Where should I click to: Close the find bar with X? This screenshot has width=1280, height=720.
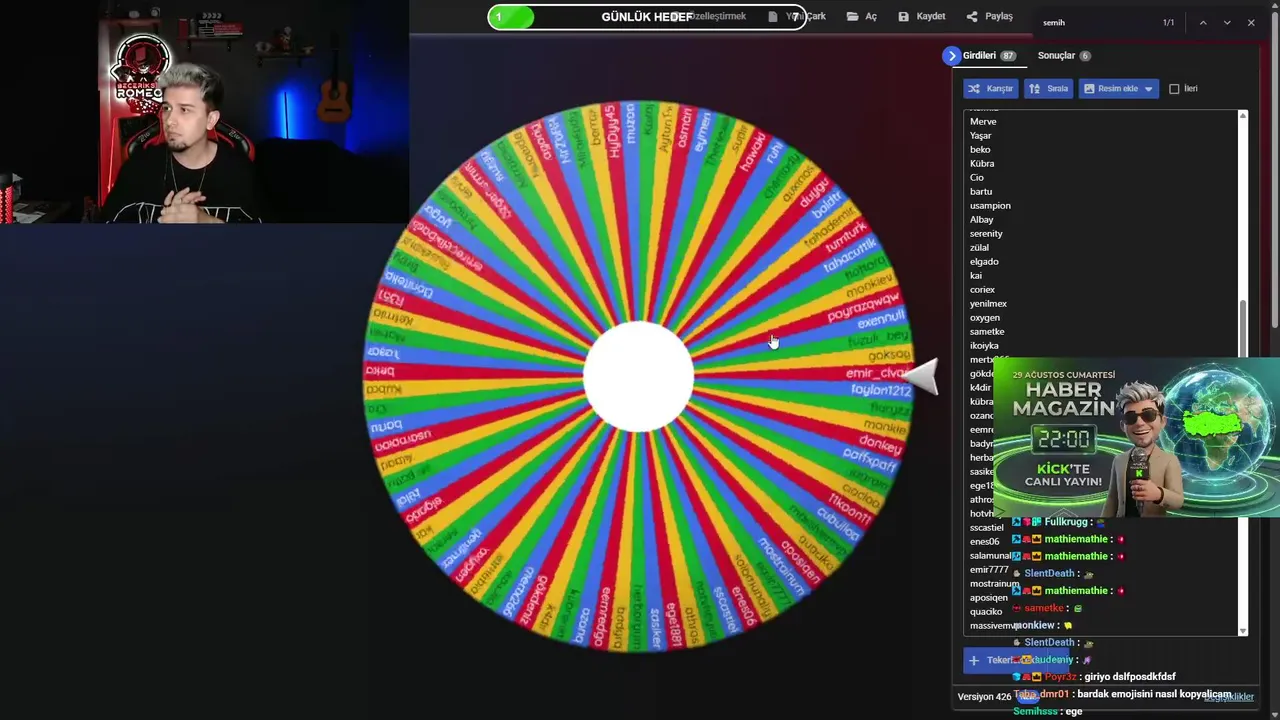[1251, 23]
